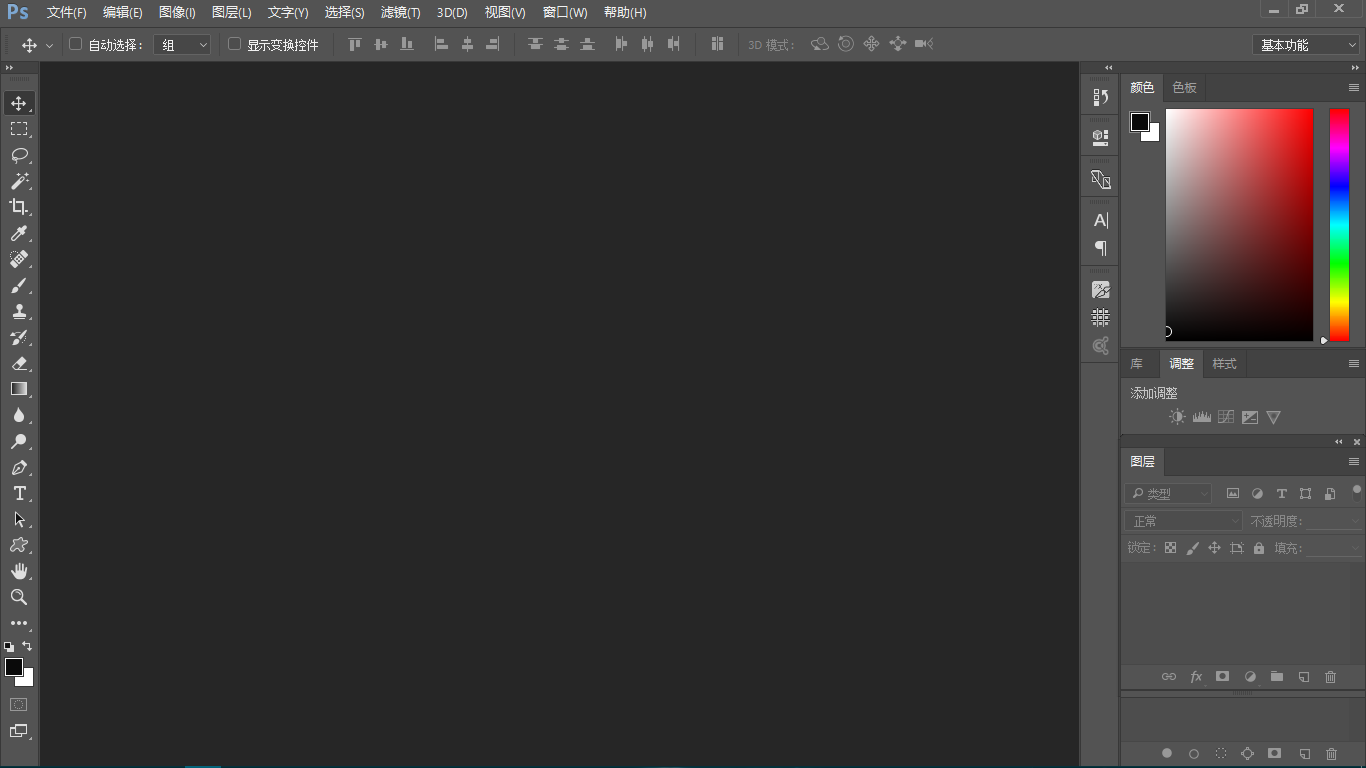Toggle lock transparent pixels

point(1170,548)
